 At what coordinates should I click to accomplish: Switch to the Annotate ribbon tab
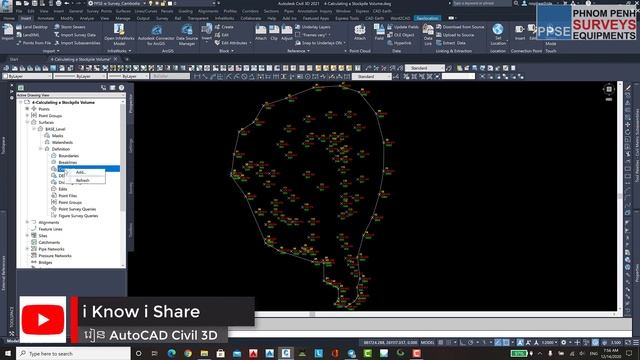tap(45, 18)
